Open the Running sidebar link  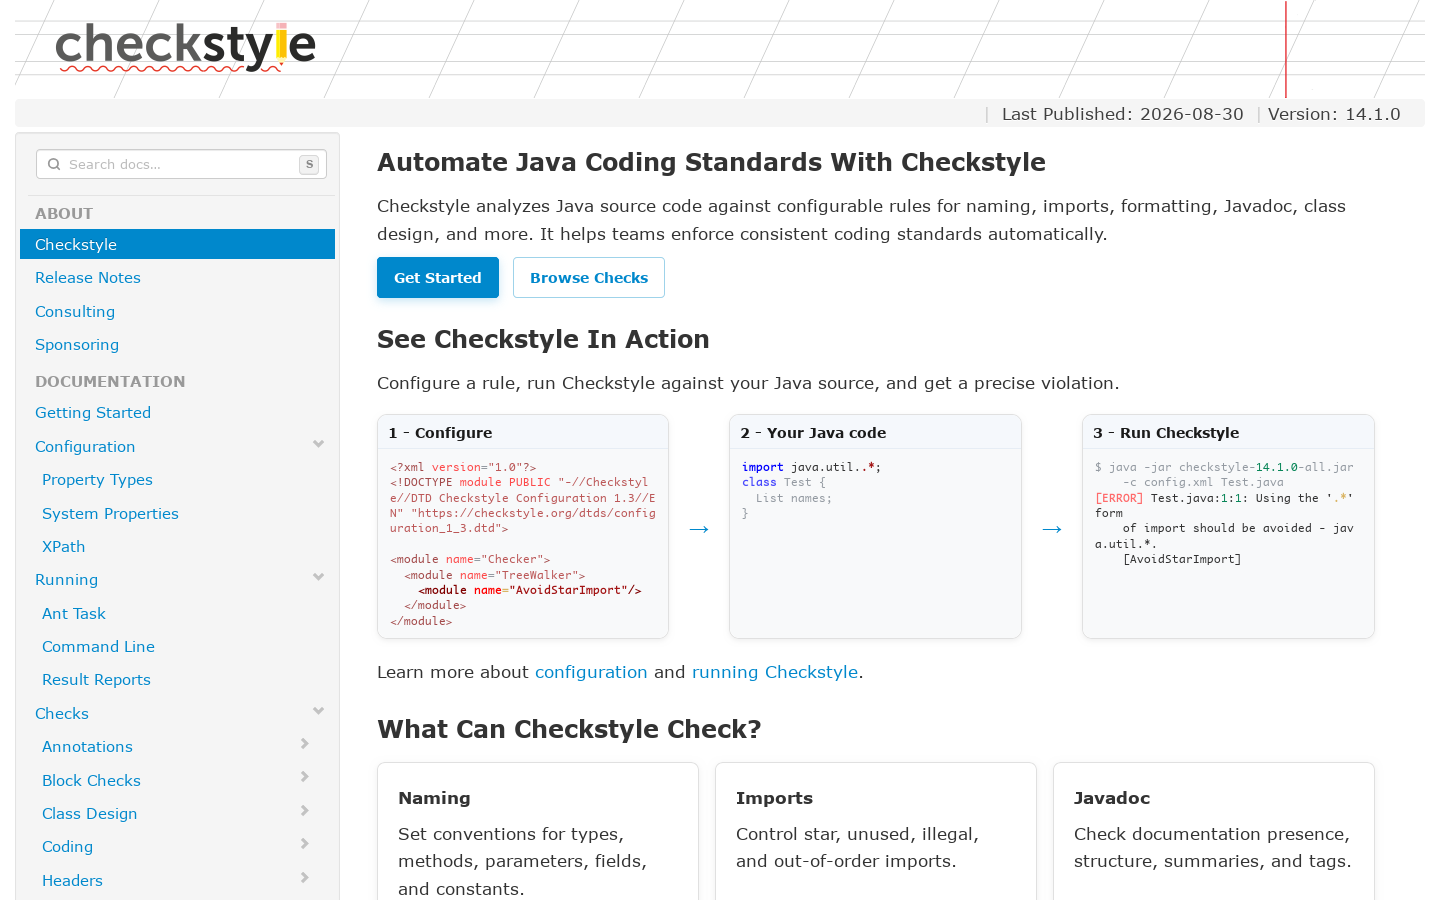[x=66, y=580]
